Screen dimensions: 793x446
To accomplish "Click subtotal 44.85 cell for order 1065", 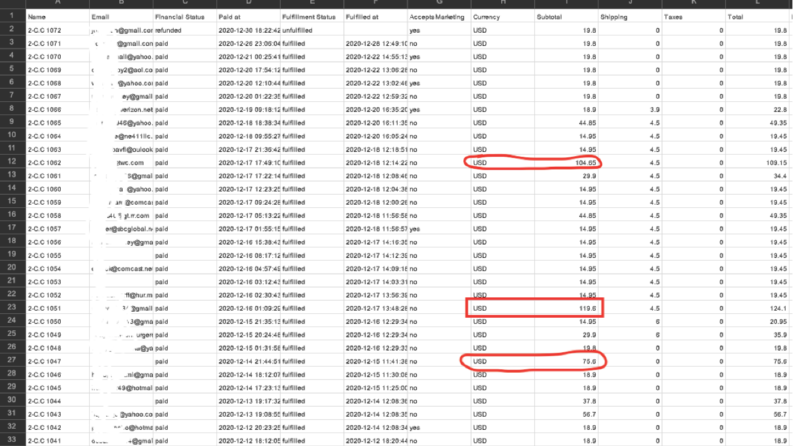I will (x=566, y=123).
